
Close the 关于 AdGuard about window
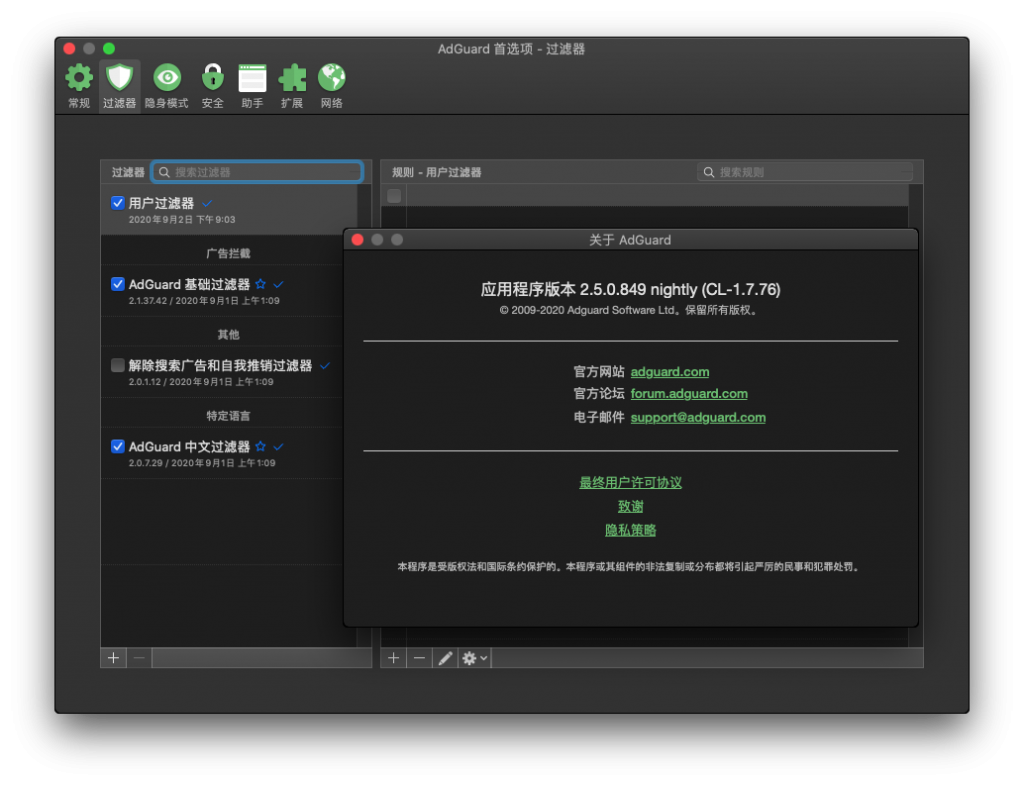[x=358, y=240]
